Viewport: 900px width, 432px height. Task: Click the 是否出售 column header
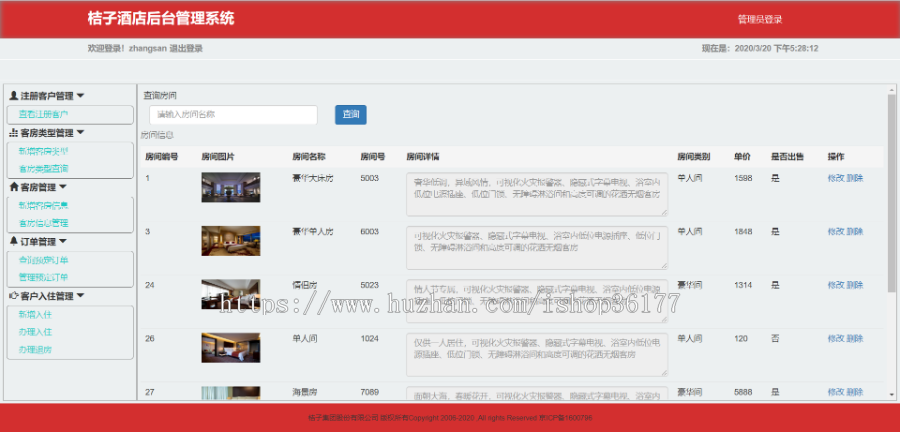[788, 157]
